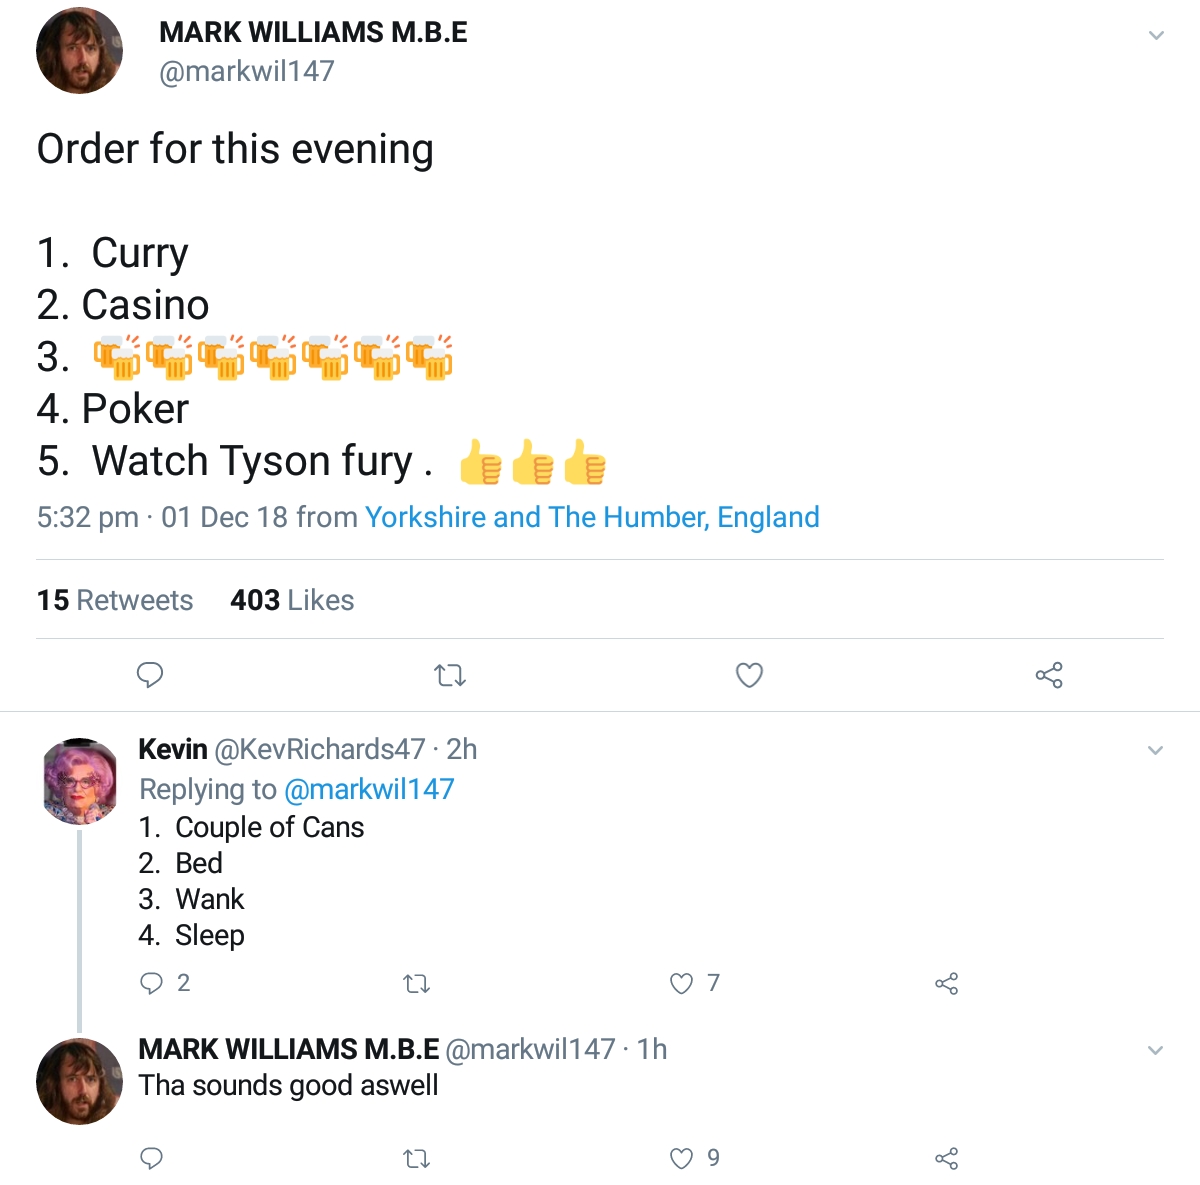
Task: Like the main 'Order for this evening' tweet
Action: [749, 676]
